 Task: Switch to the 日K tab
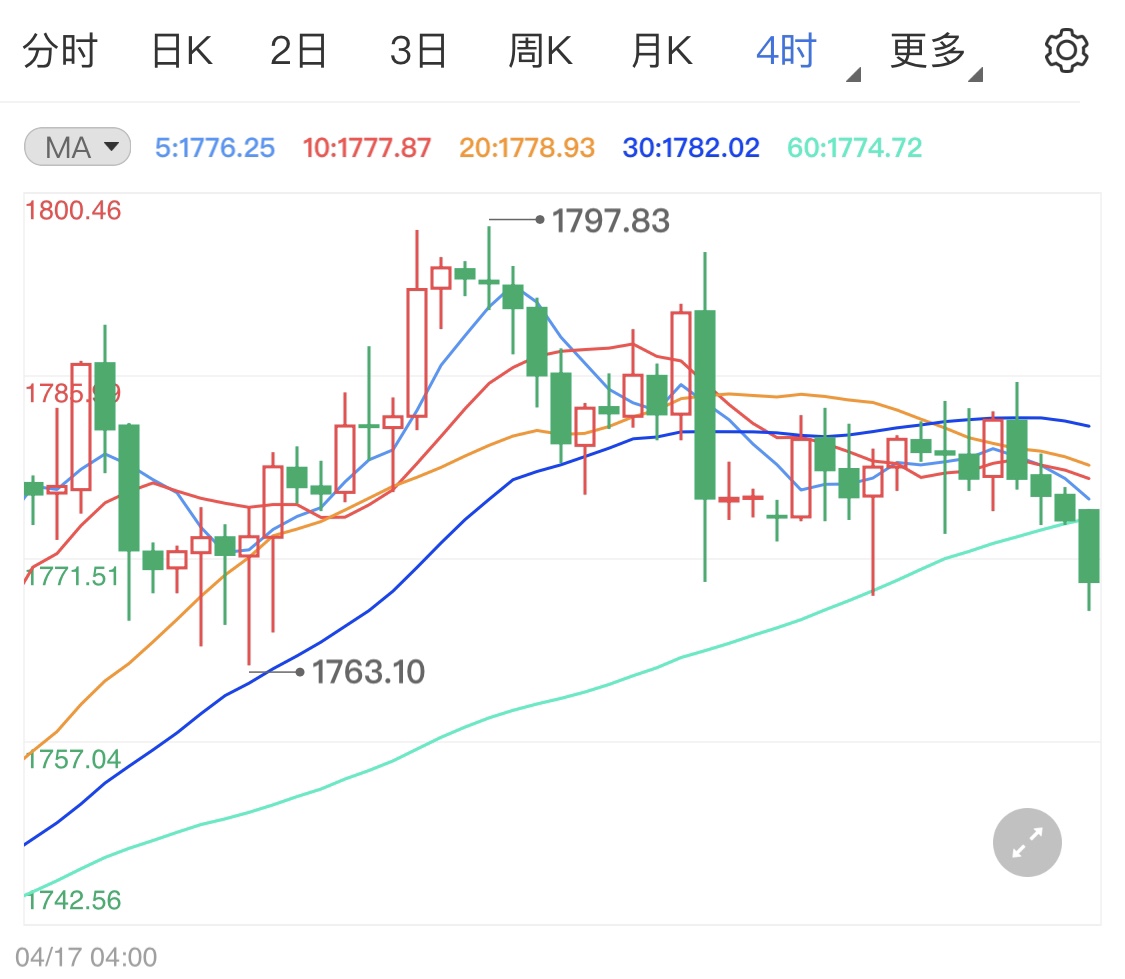click(x=182, y=51)
